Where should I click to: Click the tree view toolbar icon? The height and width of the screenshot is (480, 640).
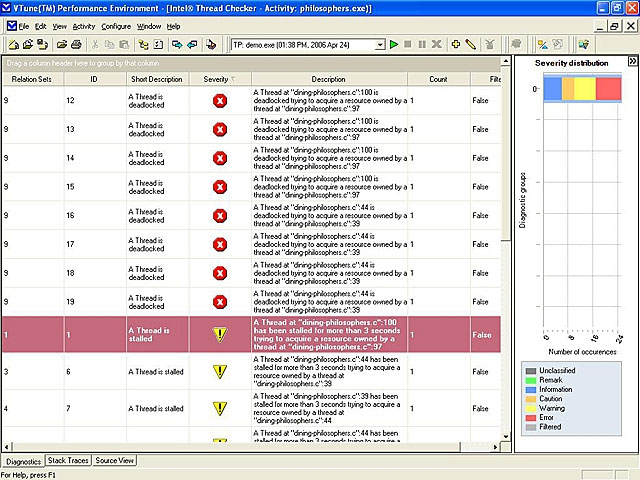click(143, 44)
